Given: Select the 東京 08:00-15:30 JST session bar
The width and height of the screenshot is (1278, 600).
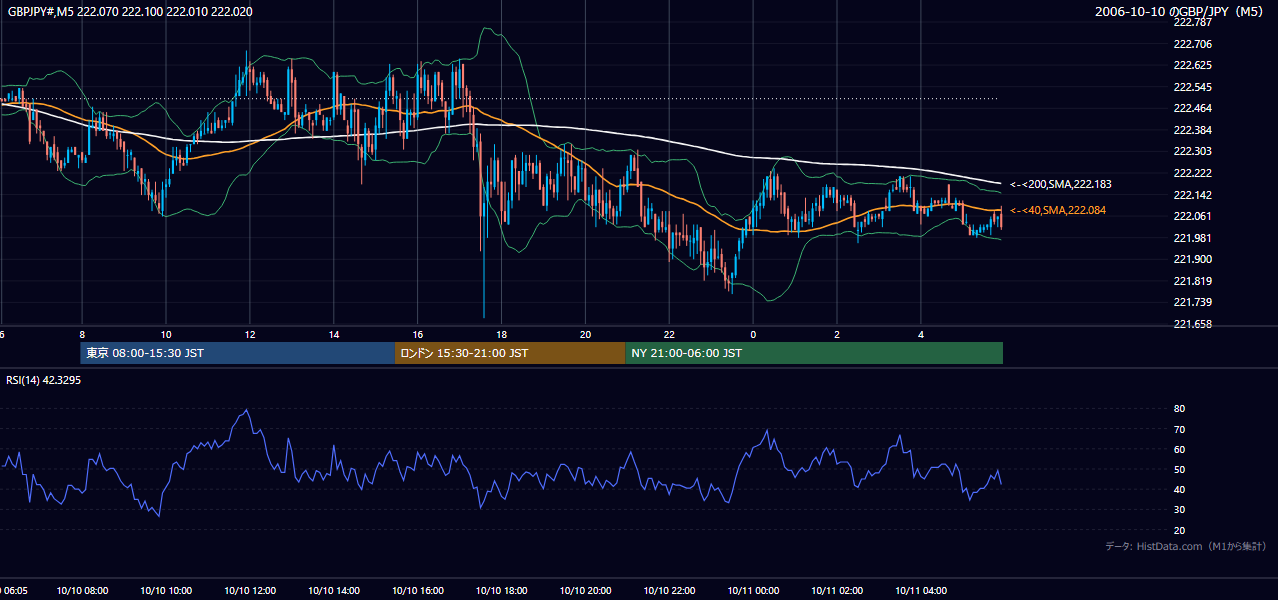Looking at the screenshot, I should pyautogui.click(x=238, y=353).
